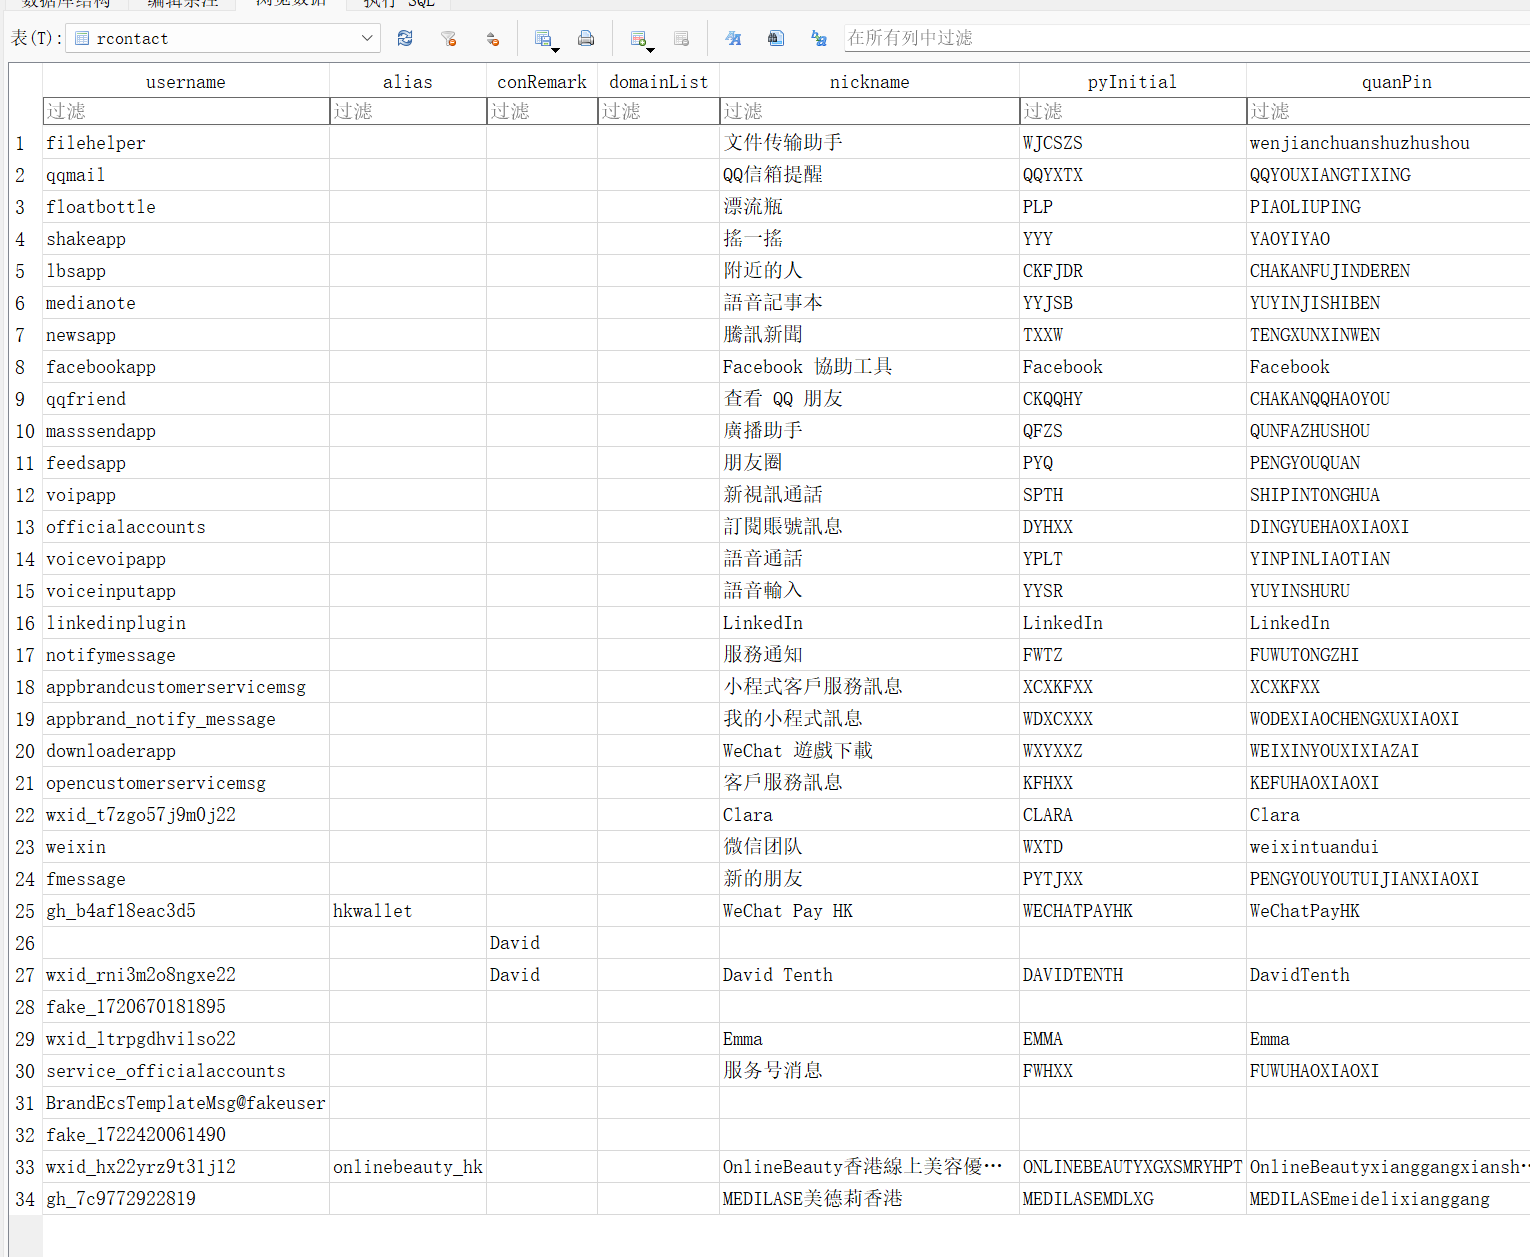This screenshot has height=1257, width=1530.
Task: Select the 'David Tenth' nickname cell
Action: coord(869,975)
